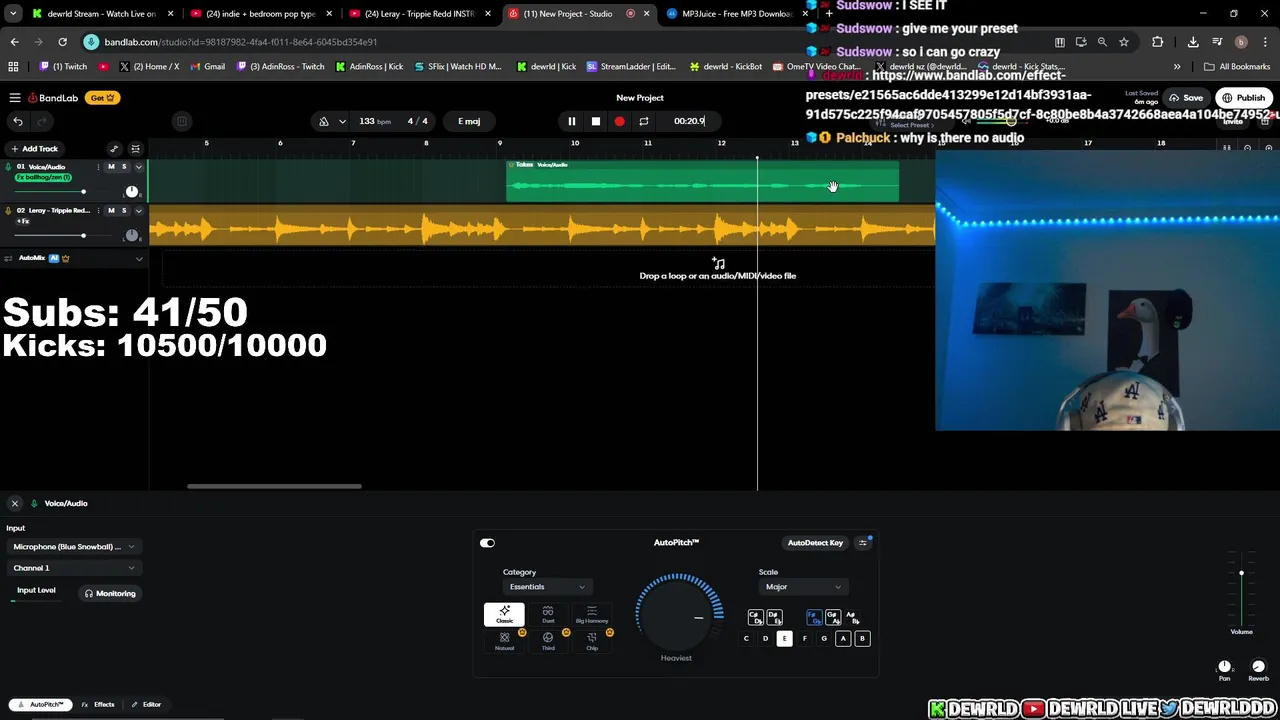Image resolution: width=1280 pixels, height=720 pixels.
Task: Open the BandLab hamburger menu
Action: (x=15, y=98)
